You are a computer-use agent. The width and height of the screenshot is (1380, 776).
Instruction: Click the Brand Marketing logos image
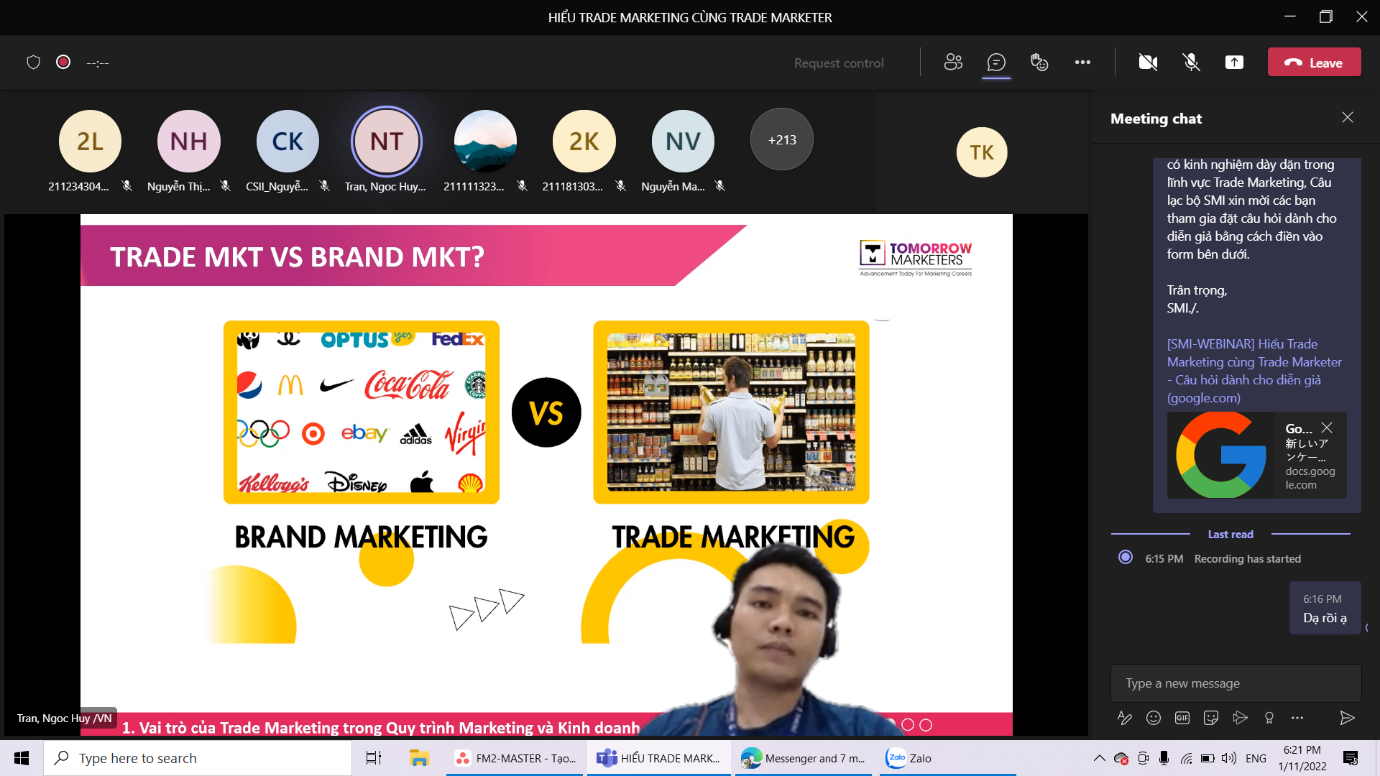pyautogui.click(x=361, y=412)
